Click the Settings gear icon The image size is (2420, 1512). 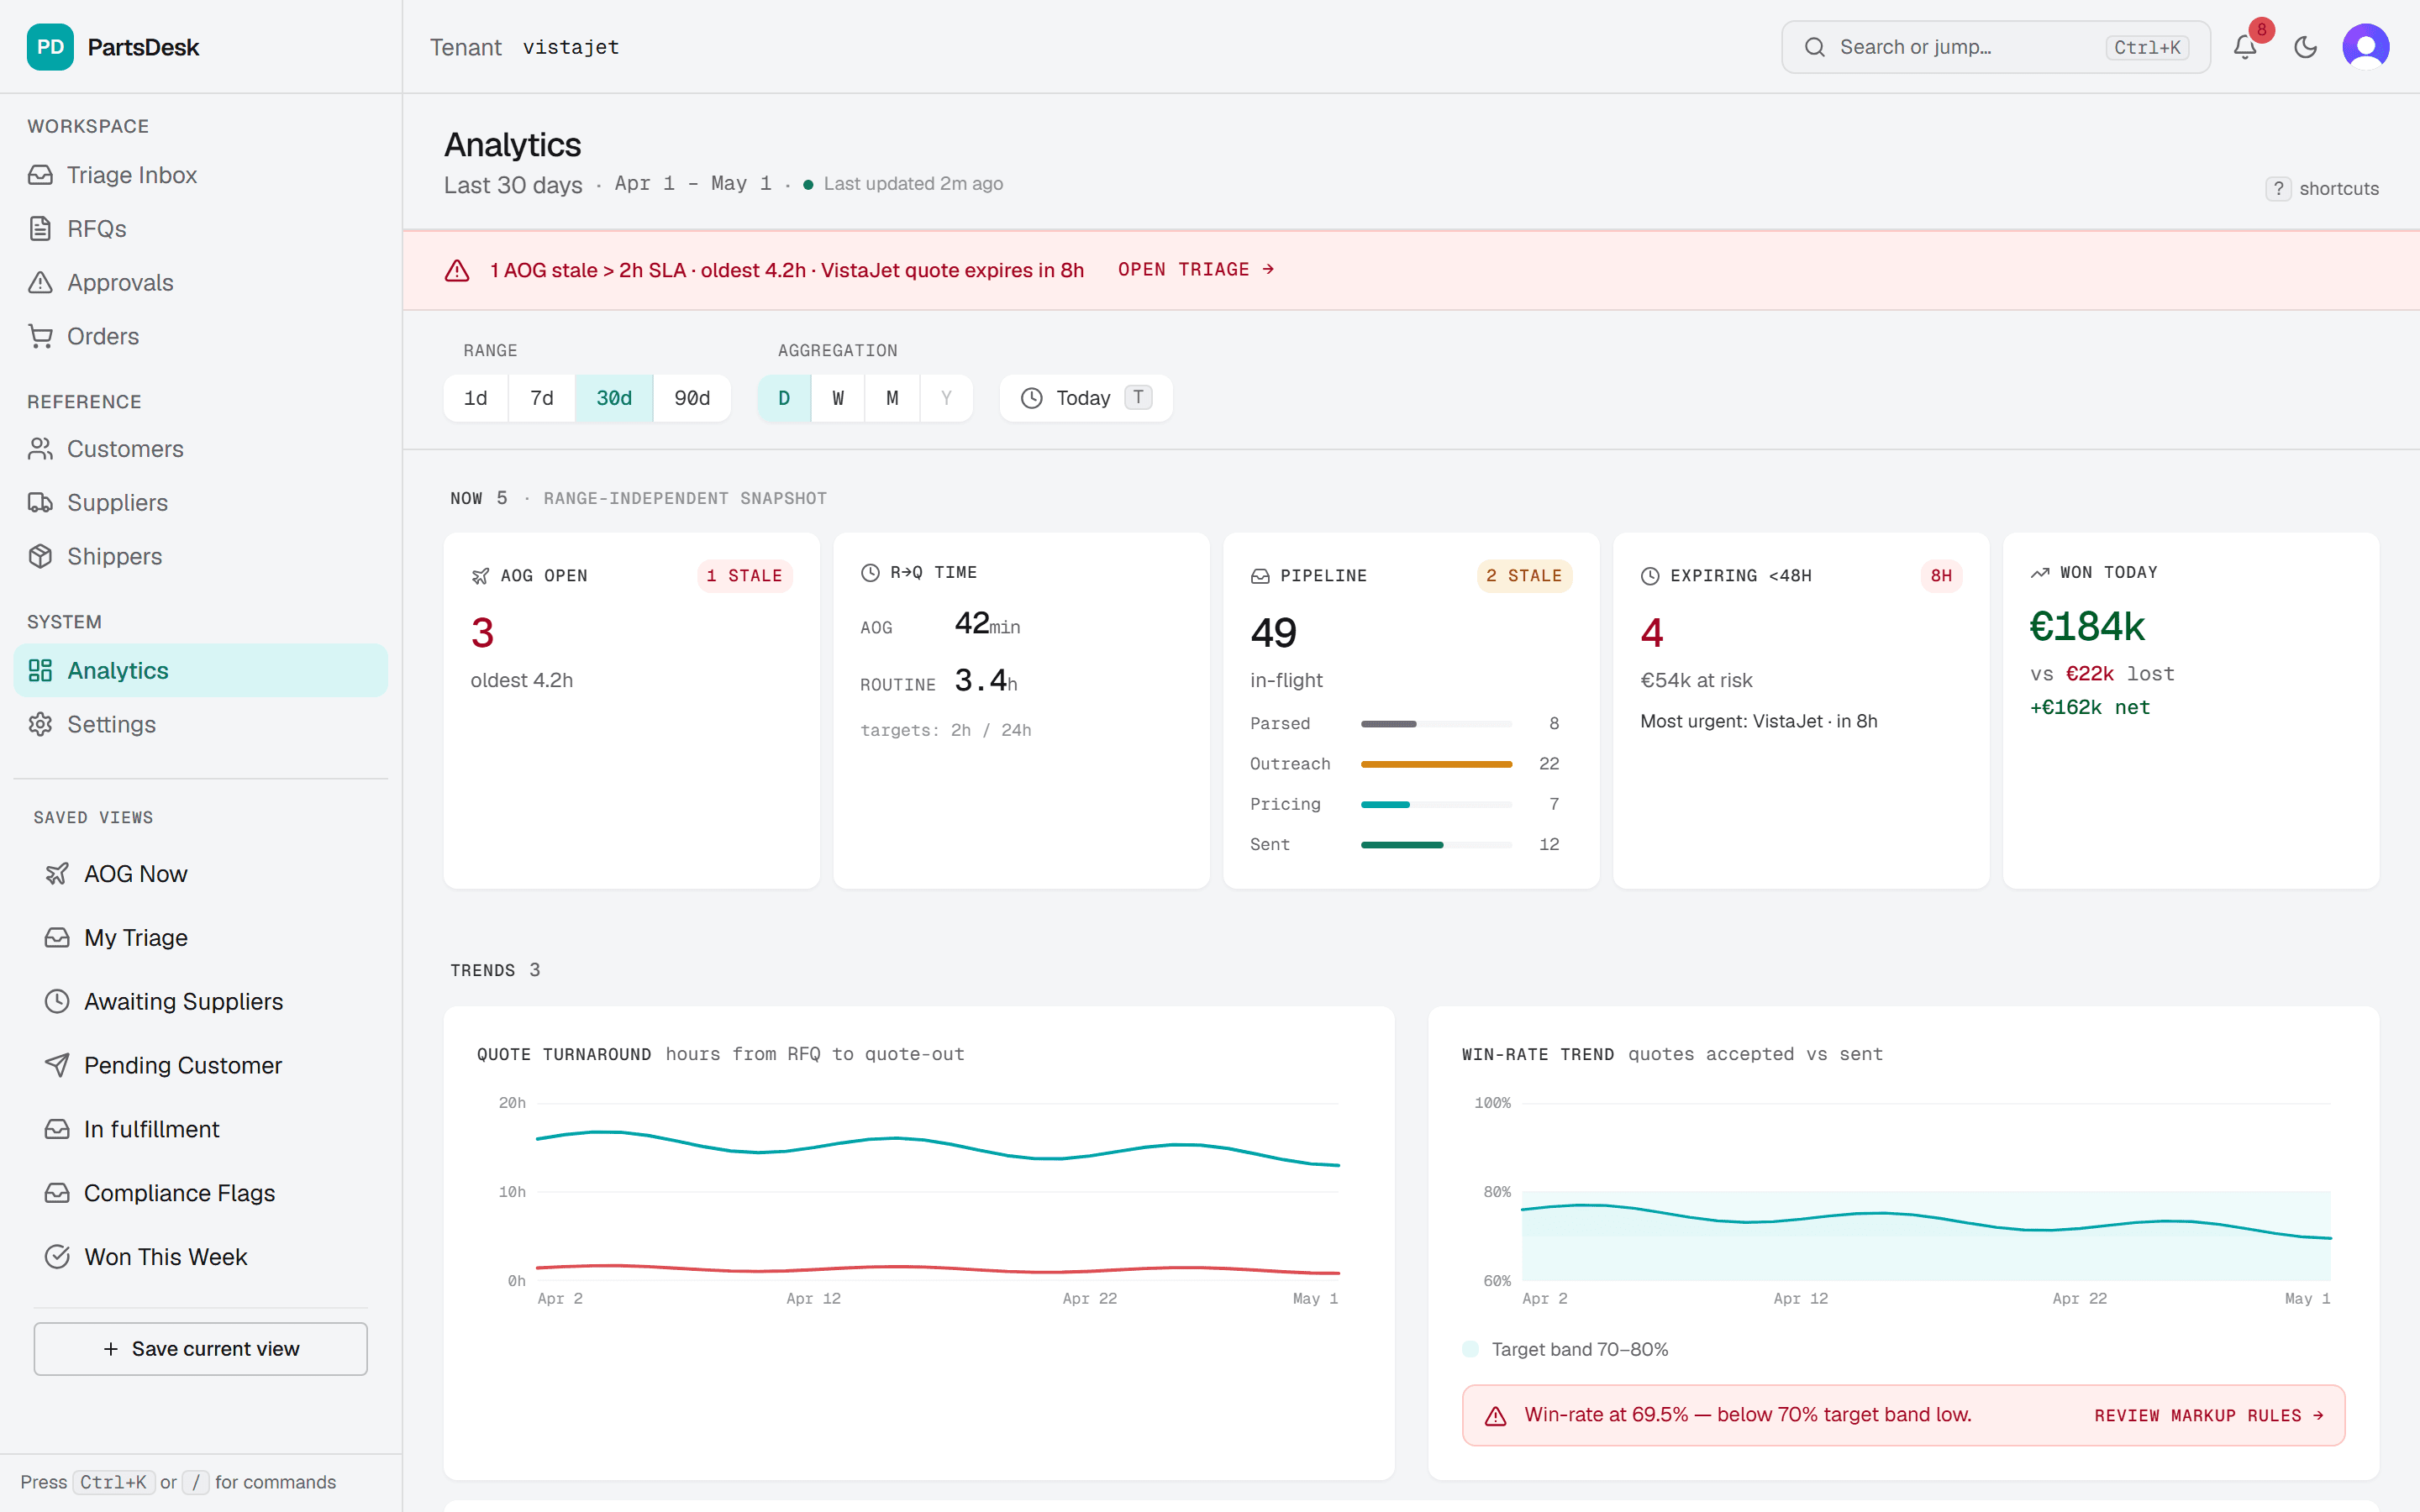[x=40, y=725]
